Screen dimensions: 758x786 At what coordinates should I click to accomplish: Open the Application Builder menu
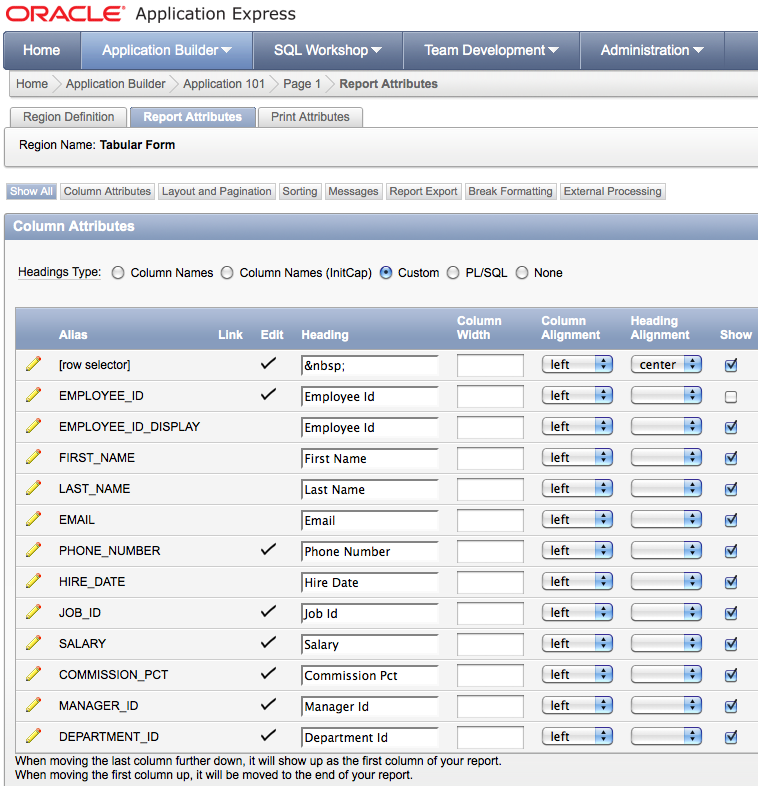(x=167, y=50)
